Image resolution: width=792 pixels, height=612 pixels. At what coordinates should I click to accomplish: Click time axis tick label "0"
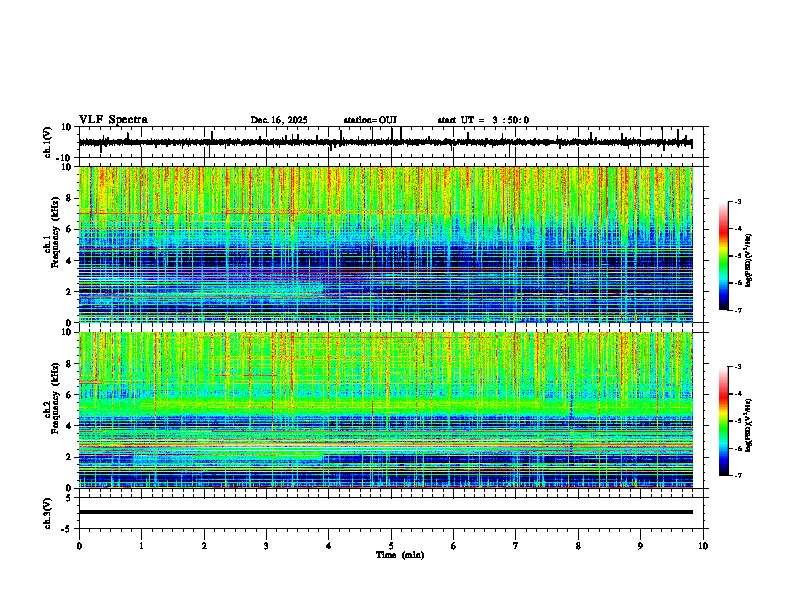click(79, 546)
